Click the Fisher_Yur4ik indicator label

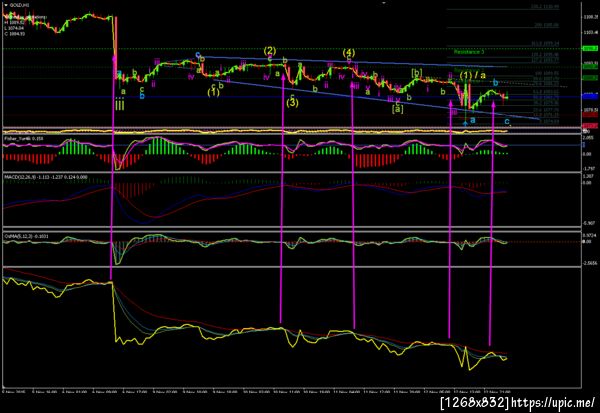coord(23,138)
